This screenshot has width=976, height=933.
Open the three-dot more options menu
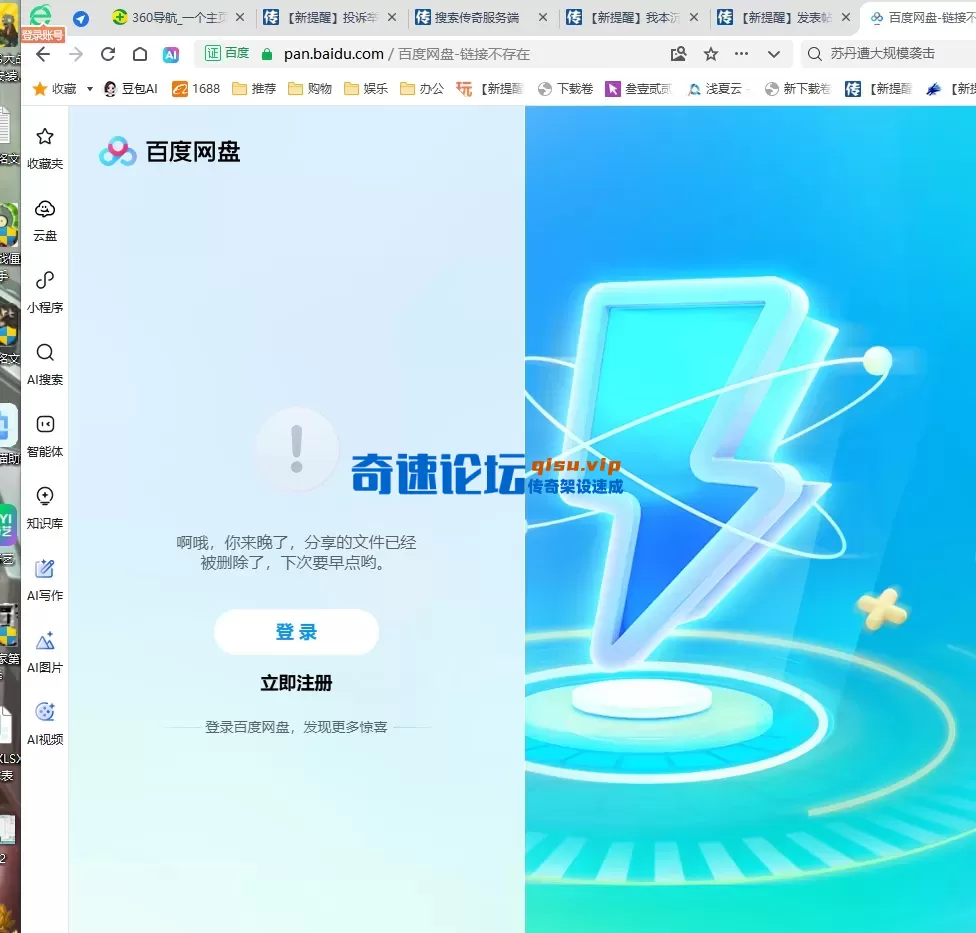[x=741, y=54]
